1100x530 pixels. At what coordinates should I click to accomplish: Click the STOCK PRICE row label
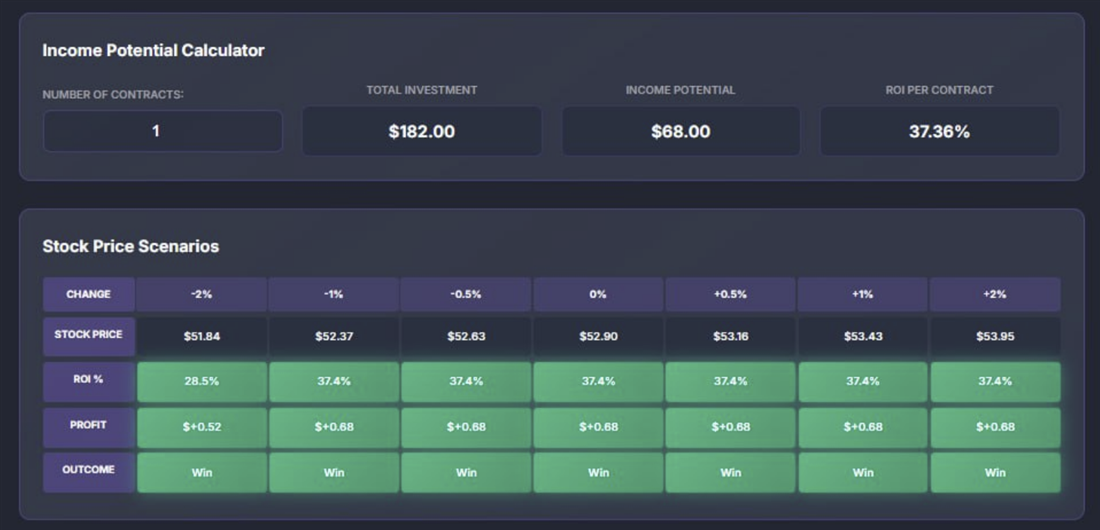click(88, 335)
